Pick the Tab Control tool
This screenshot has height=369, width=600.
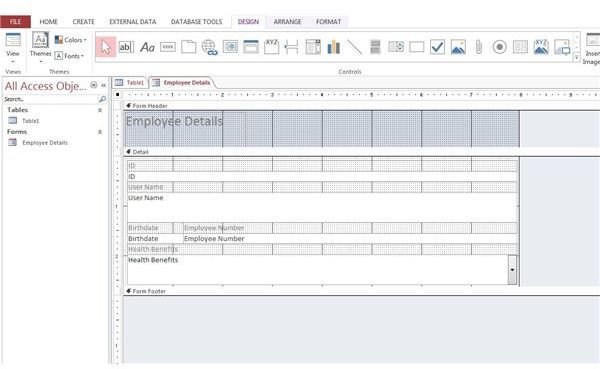[x=189, y=47]
